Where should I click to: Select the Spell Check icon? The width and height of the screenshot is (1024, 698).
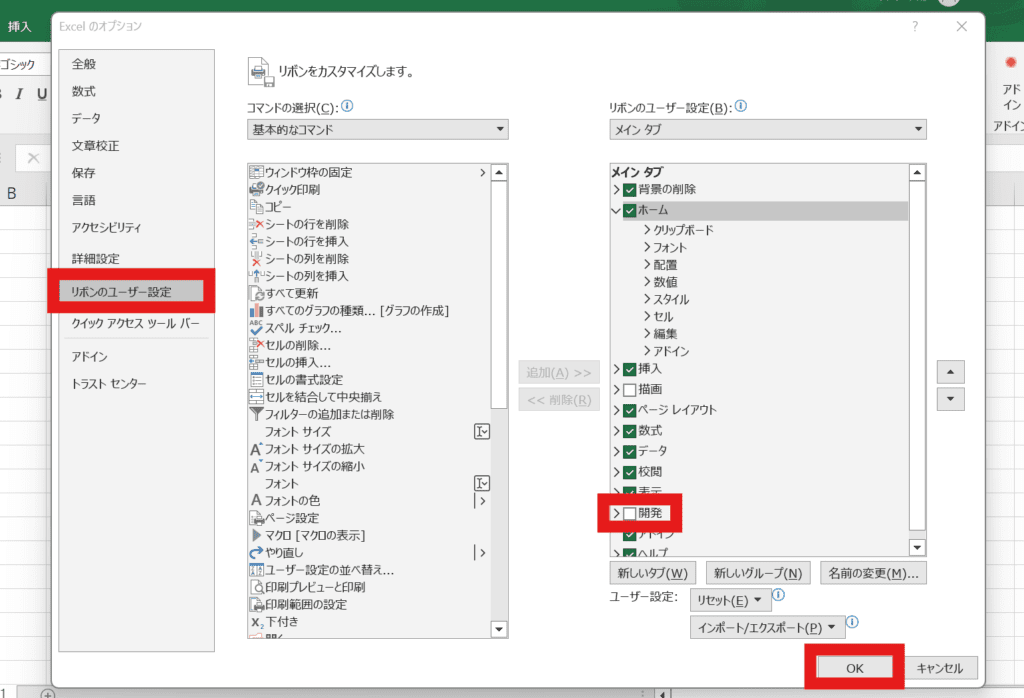pyautogui.click(x=256, y=328)
